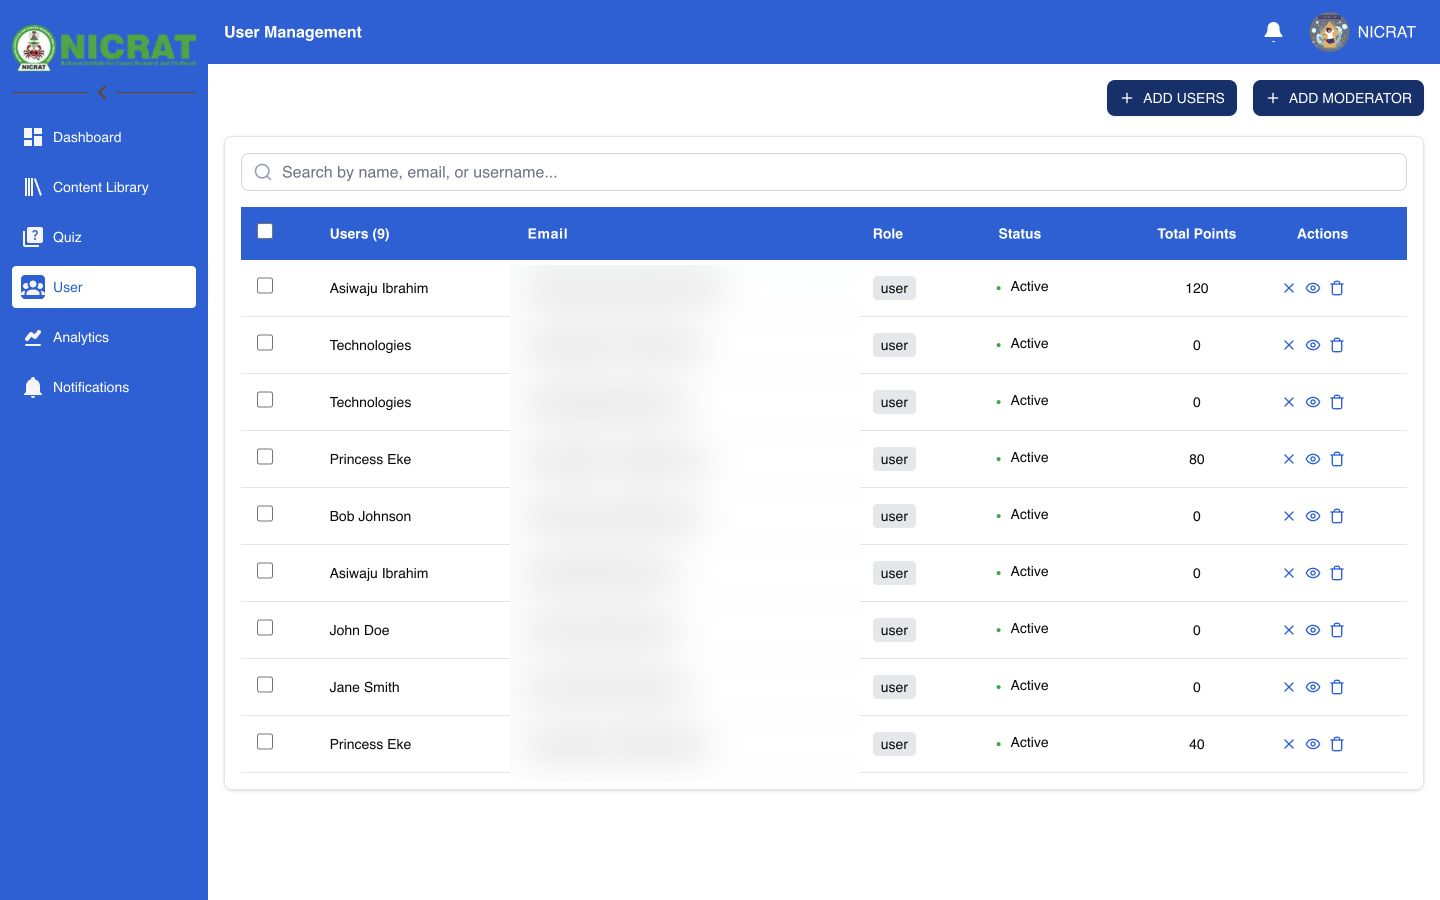Click the X icon in John Doe's row
Viewport: 1440px width, 900px height.
click(1289, 630)
